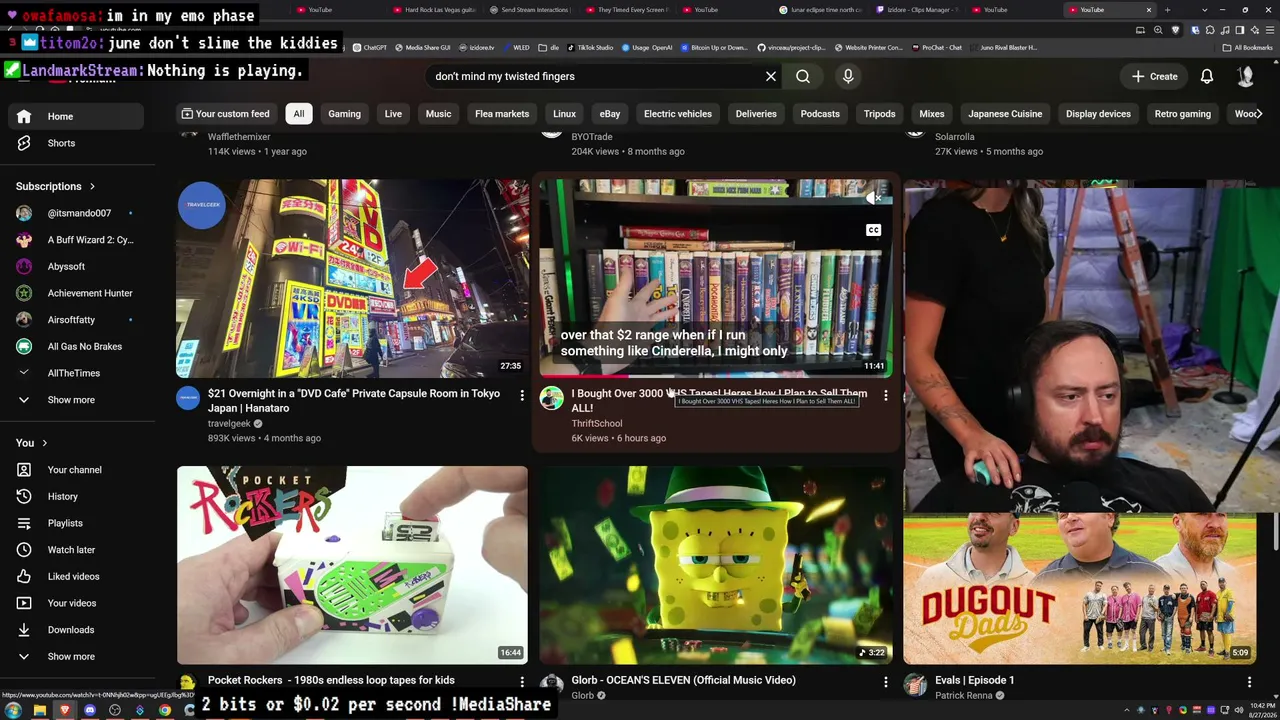Screen dimensions: 1280x720
Task: Unmute the VHS tapes video preview
Action: click(873, 198)
